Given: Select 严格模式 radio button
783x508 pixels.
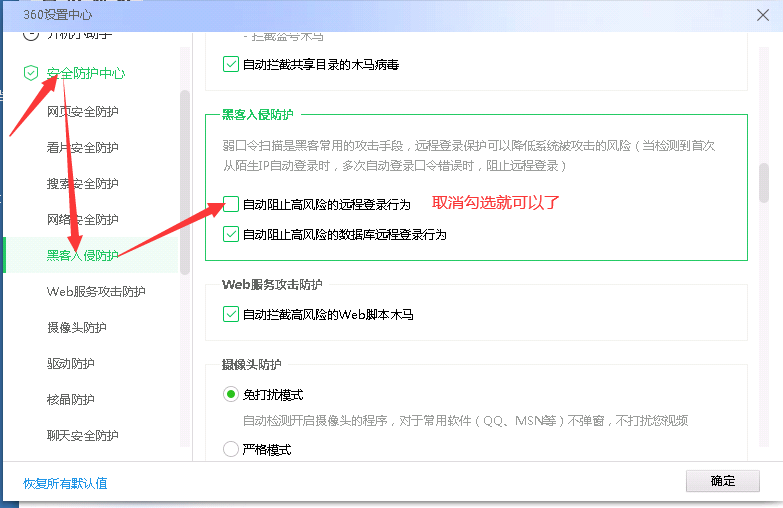Looking at the screenshot, I should pyautogui.click(x=231, y=449).
